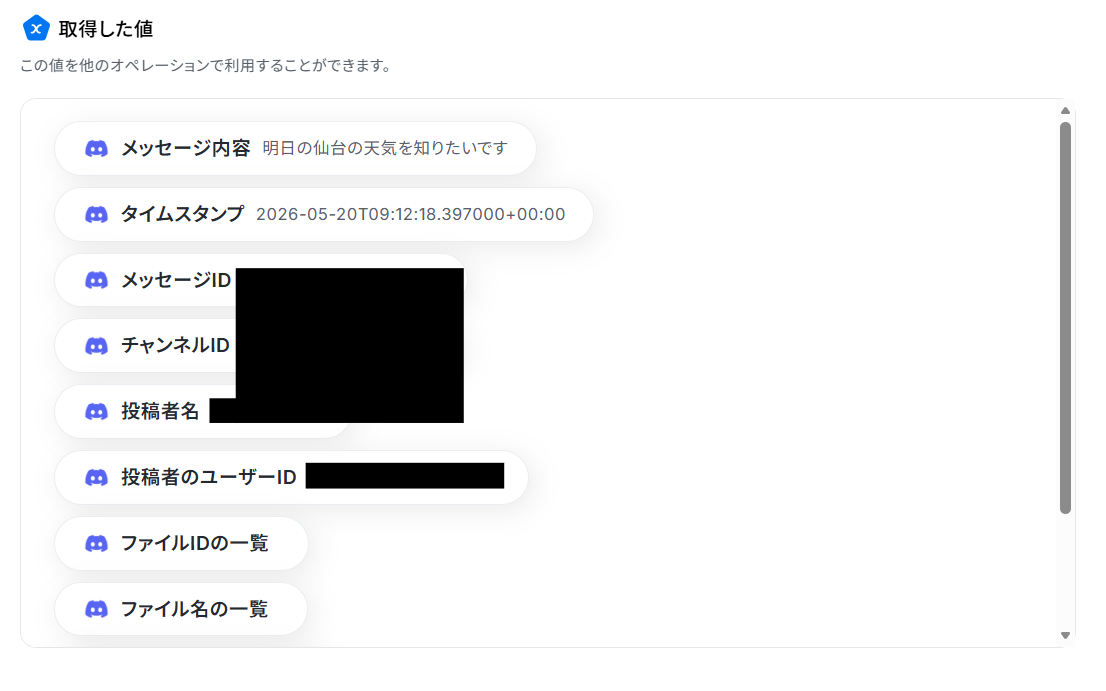
Task: Click Discord icon in ファイルIDの一覧 chip
Action: point(97,544)
